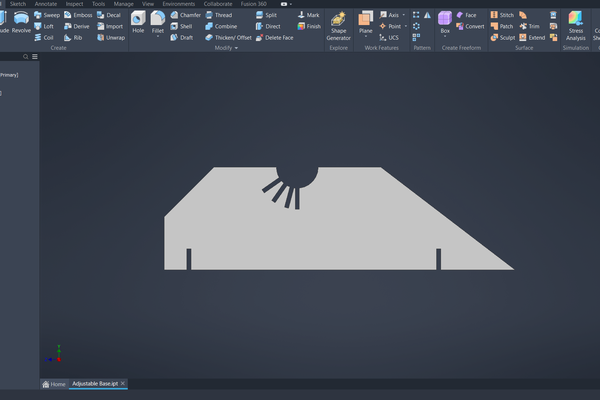Viewport: 600px width, 400px height.
Task: Open the Tools ribbon tab
Action: click(98, 4)
